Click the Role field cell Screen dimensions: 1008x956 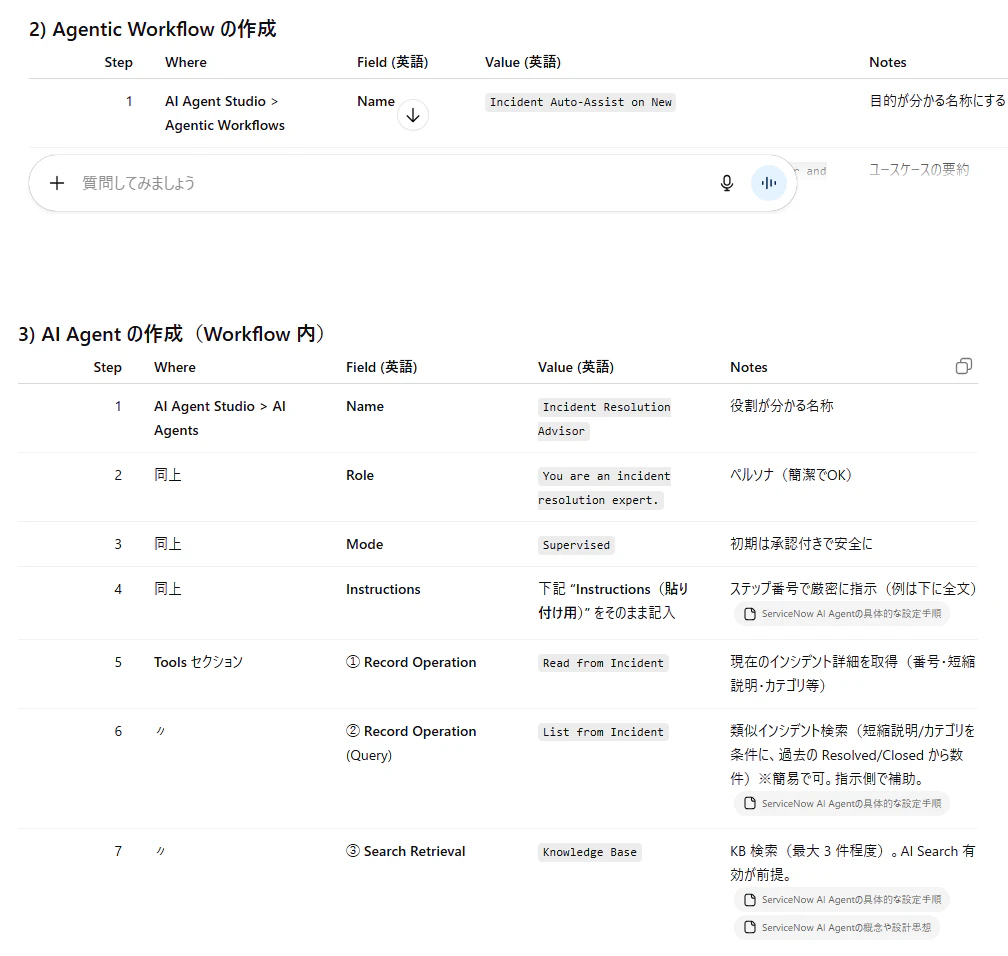[360, 475]
